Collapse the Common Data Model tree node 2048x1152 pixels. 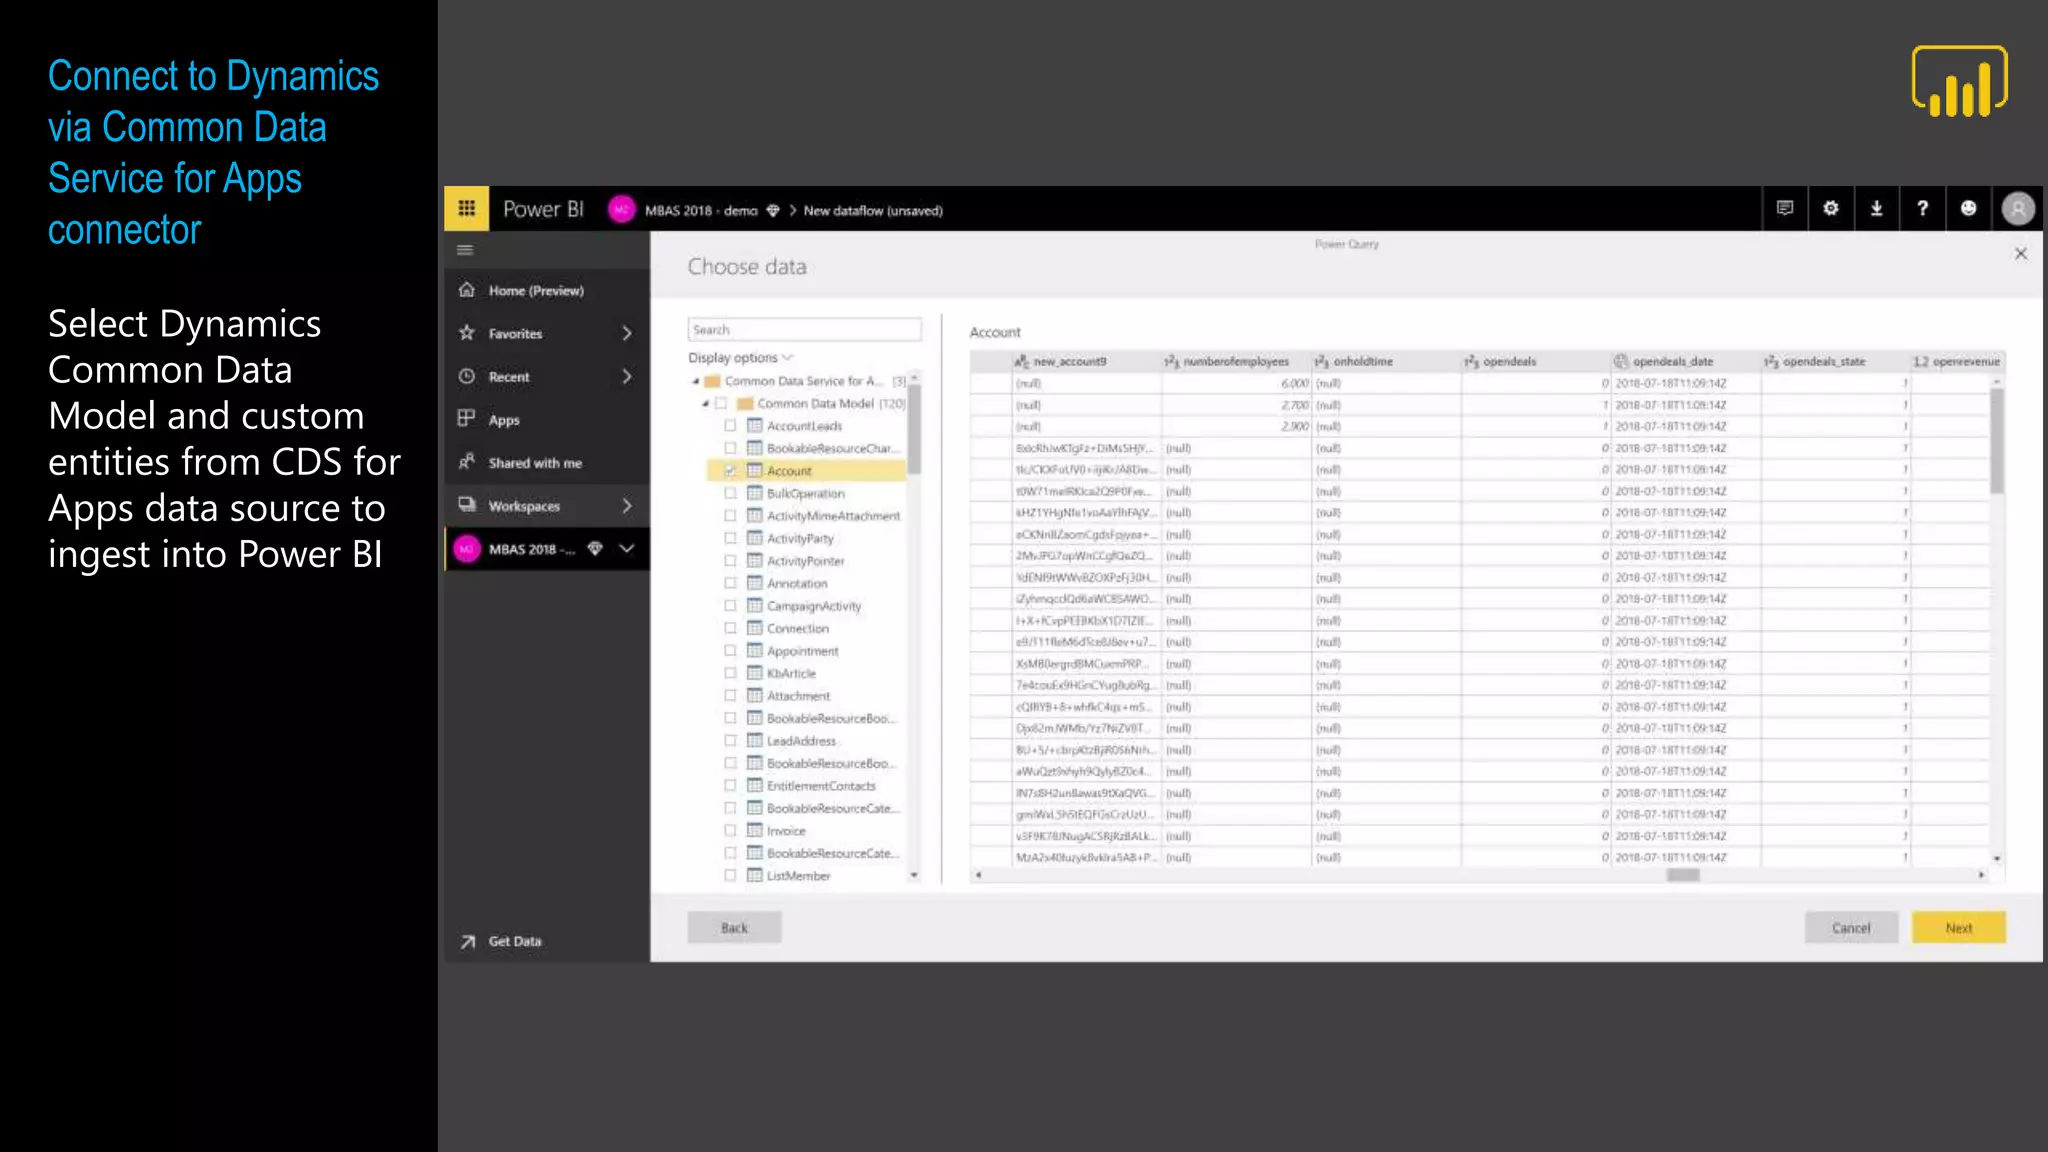[x=706, y=404]
